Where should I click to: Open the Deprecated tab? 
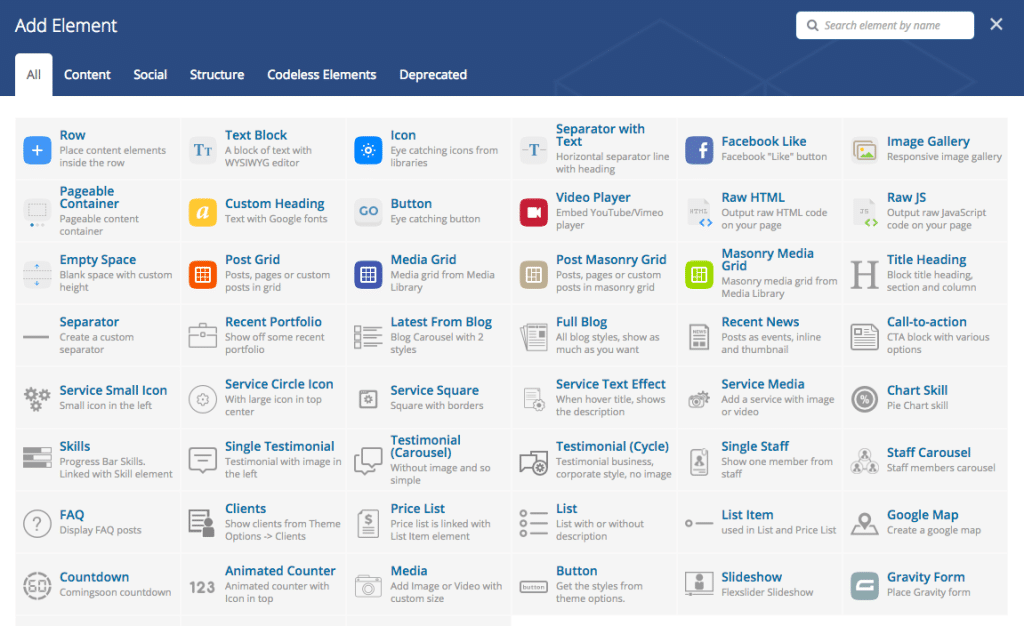click(x=433, y=74)
